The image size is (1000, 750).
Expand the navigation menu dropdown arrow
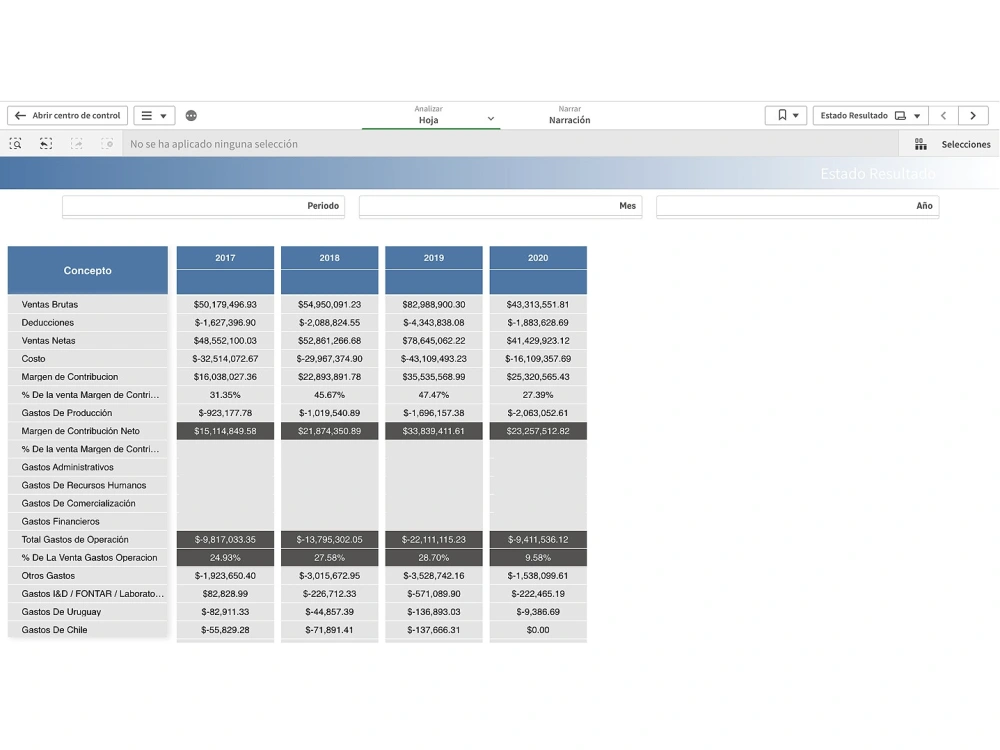(162, 115)
